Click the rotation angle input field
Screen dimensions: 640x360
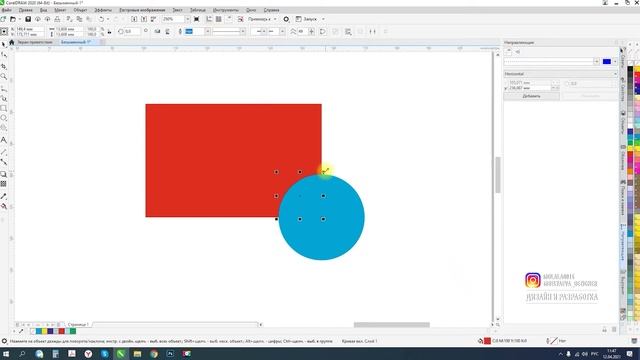click(x=131, y=31)
